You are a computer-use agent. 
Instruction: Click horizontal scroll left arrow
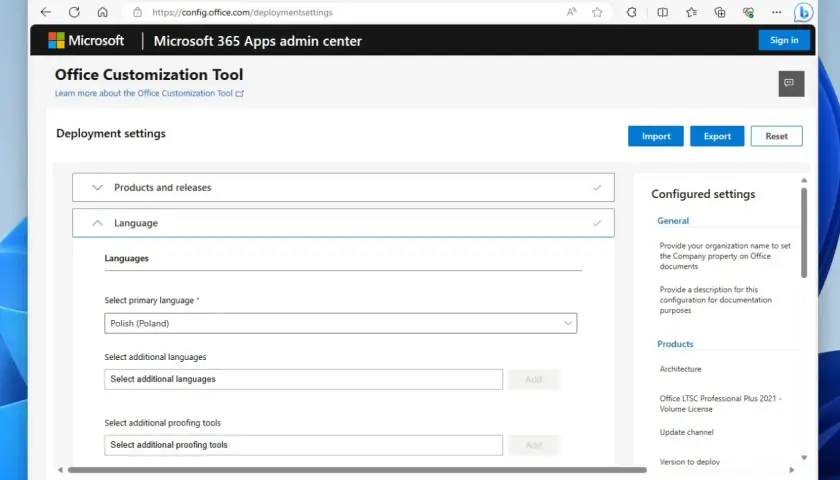click(x=60, y=470)
